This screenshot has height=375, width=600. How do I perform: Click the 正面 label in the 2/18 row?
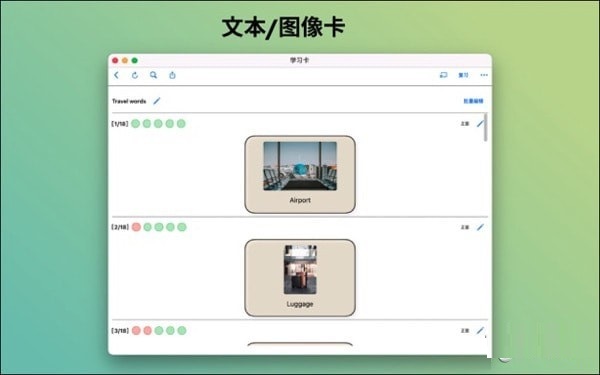tap(465, 227)
